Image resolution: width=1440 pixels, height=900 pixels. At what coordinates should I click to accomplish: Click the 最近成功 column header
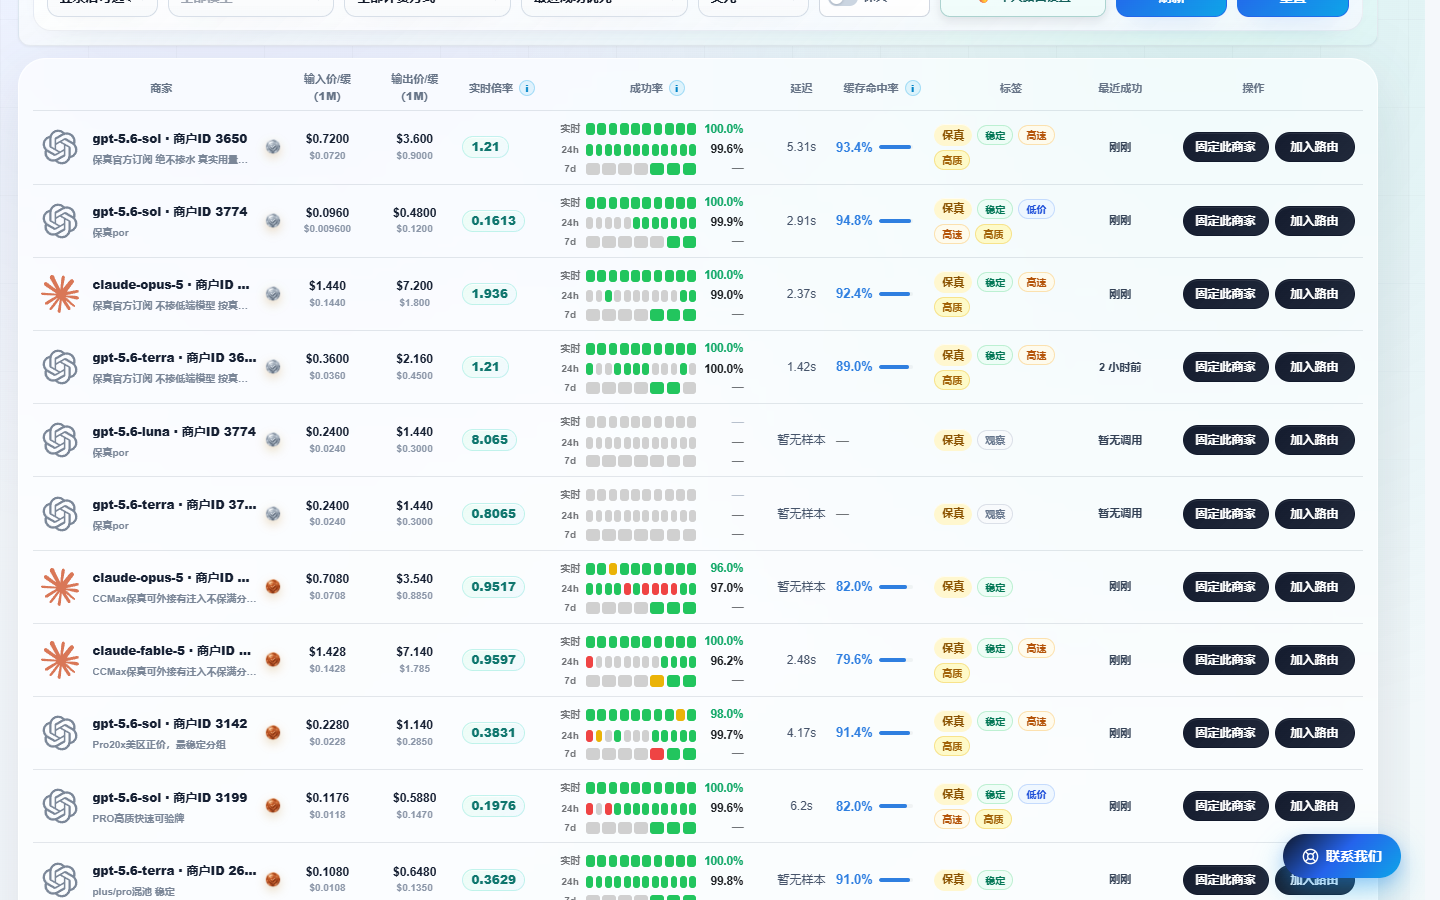click(1120, 88)
